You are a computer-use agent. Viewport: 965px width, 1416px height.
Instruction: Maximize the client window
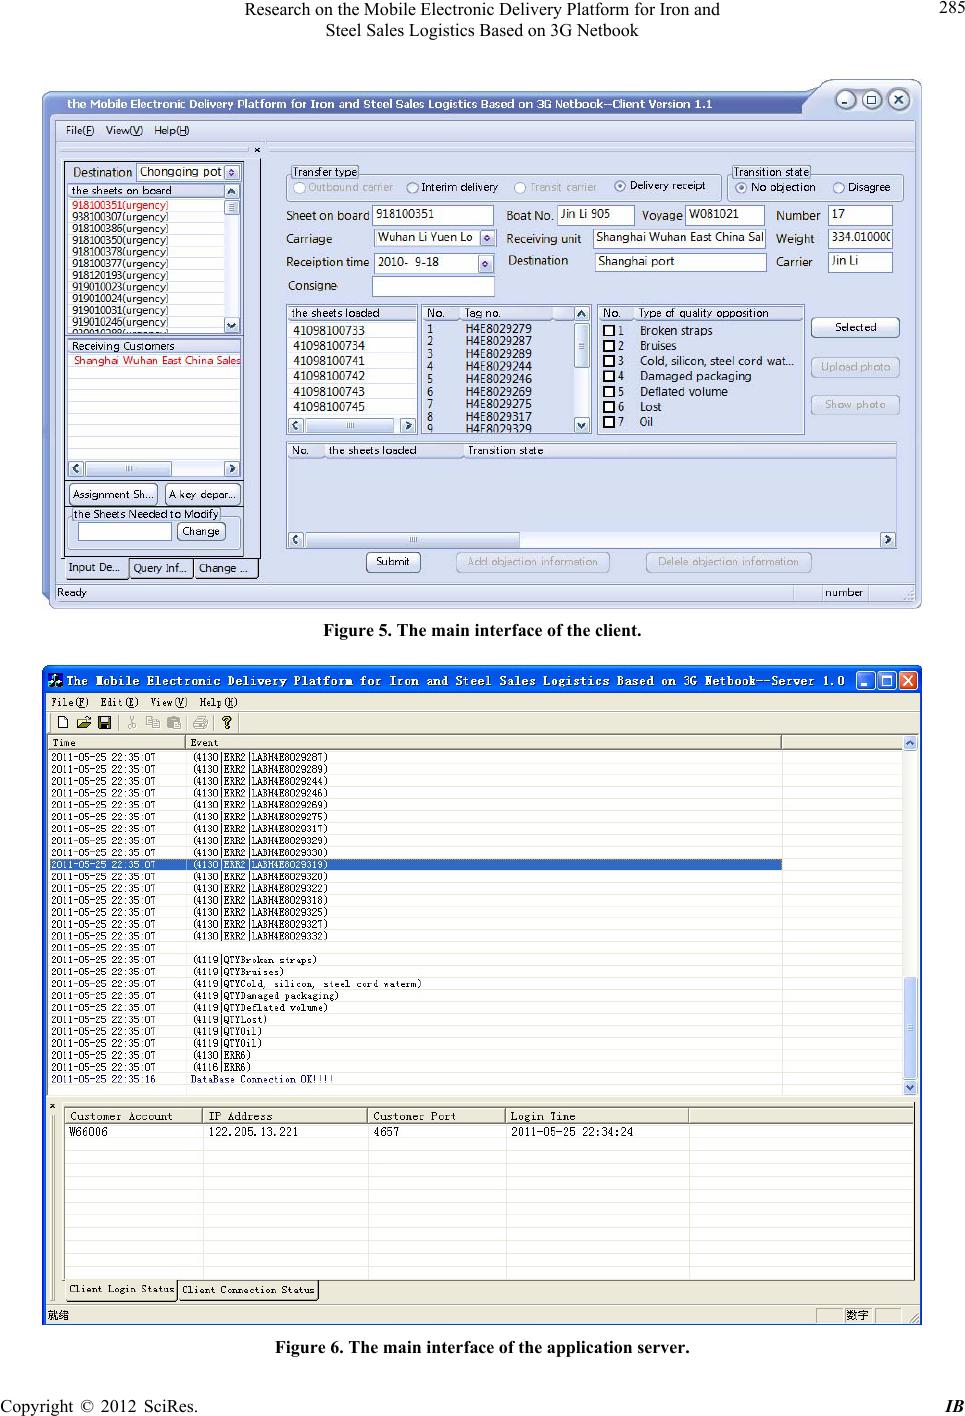[x=873, y=100]
